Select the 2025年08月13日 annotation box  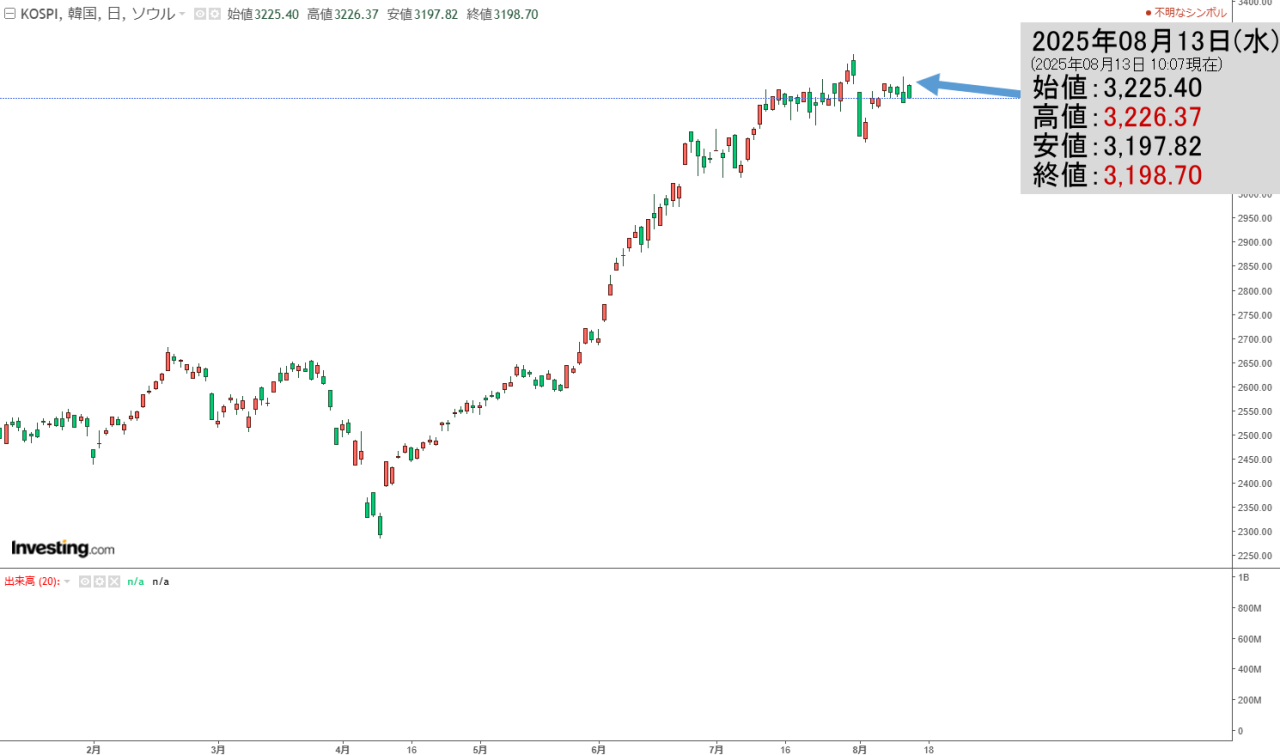1150,108
